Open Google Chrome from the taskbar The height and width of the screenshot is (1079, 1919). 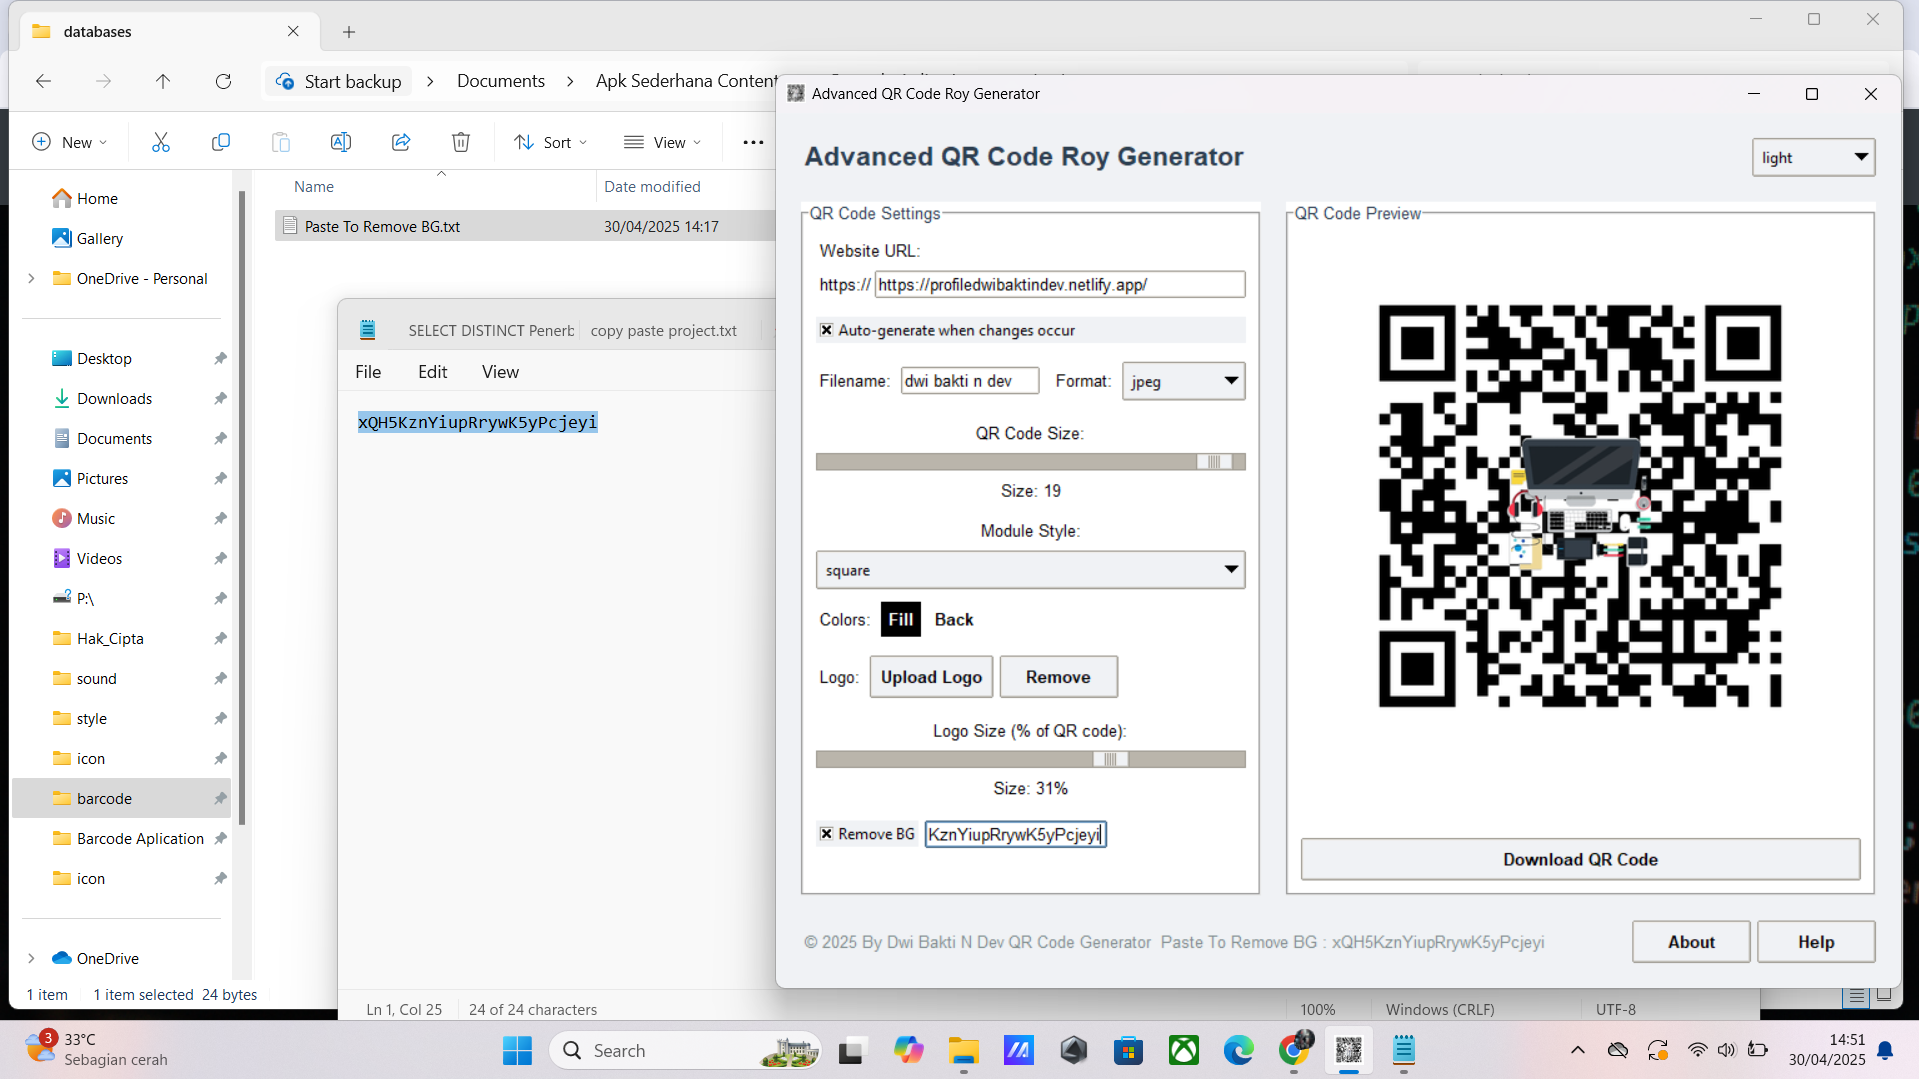pyautogui.click(x=1294, y=1051)
